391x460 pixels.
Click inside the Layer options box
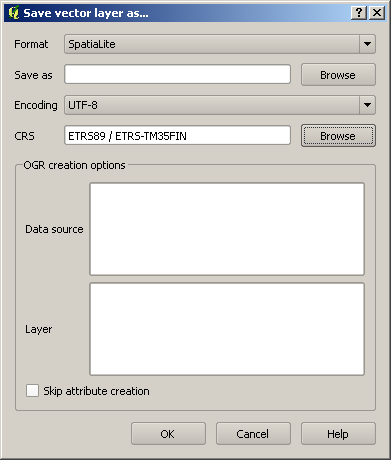pos(227,329)
